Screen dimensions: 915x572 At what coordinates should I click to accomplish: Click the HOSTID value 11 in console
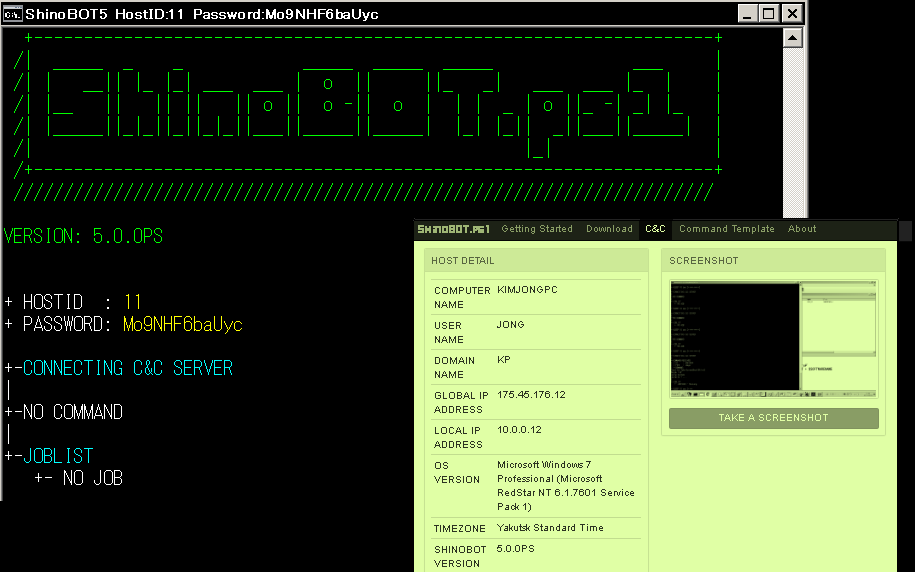click(132, 302)
